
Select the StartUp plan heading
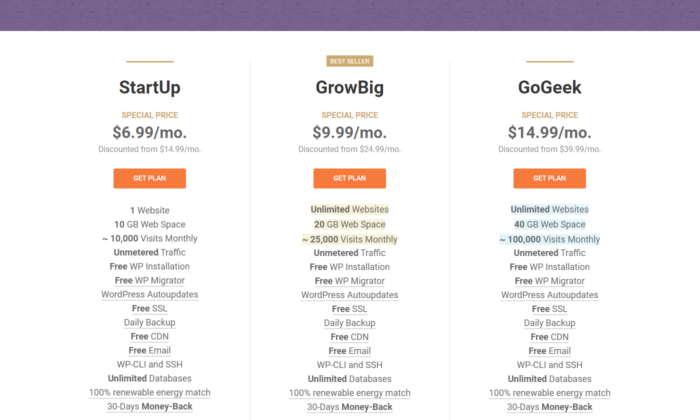[x=150, y=87]
